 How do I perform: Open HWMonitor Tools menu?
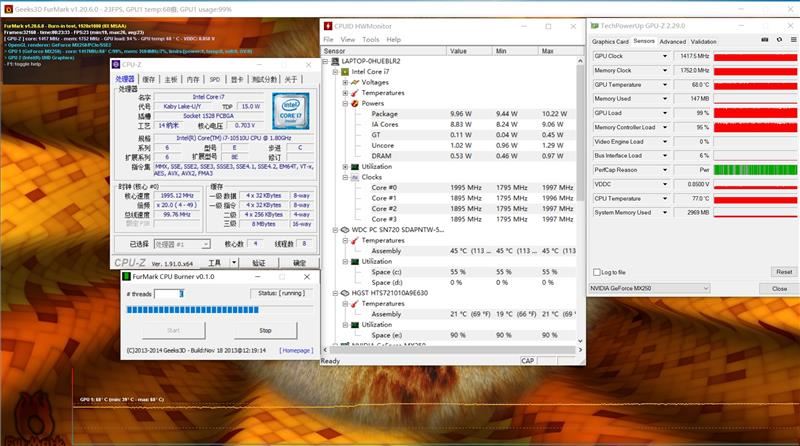[x=370, y=39]
